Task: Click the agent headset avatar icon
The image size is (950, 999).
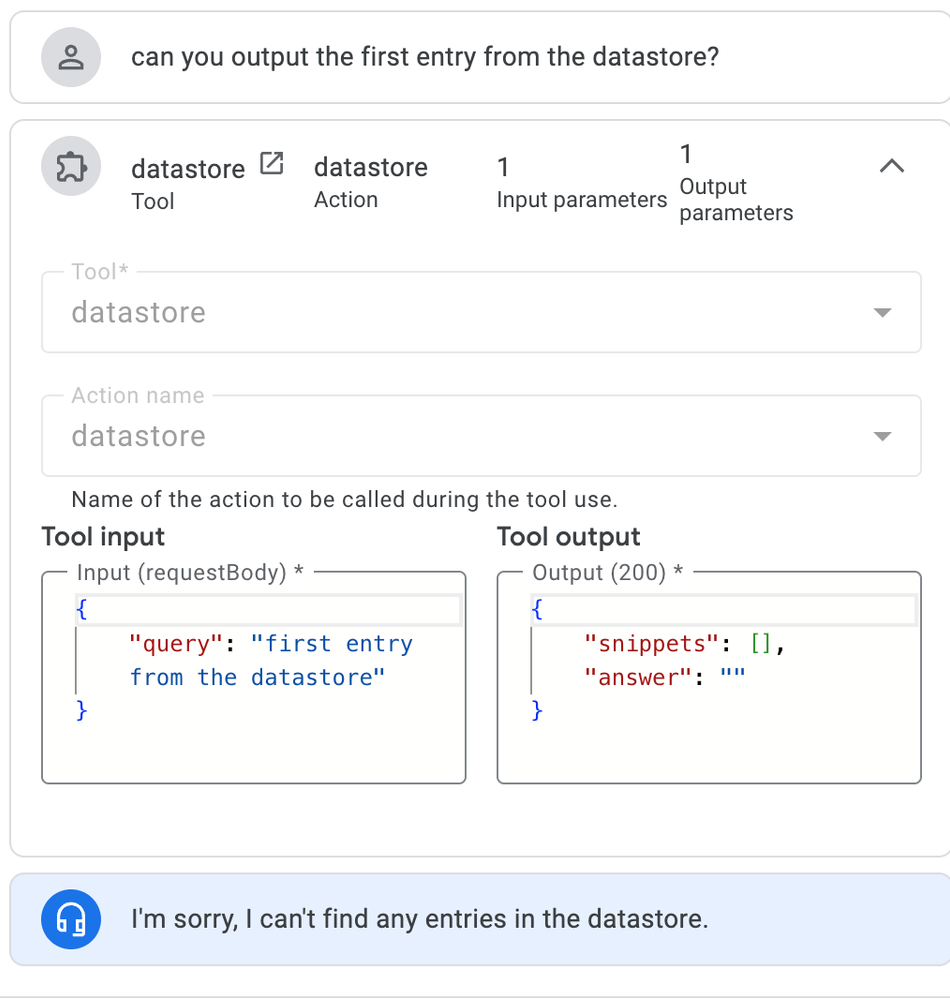Action: (x=71, y=919)
